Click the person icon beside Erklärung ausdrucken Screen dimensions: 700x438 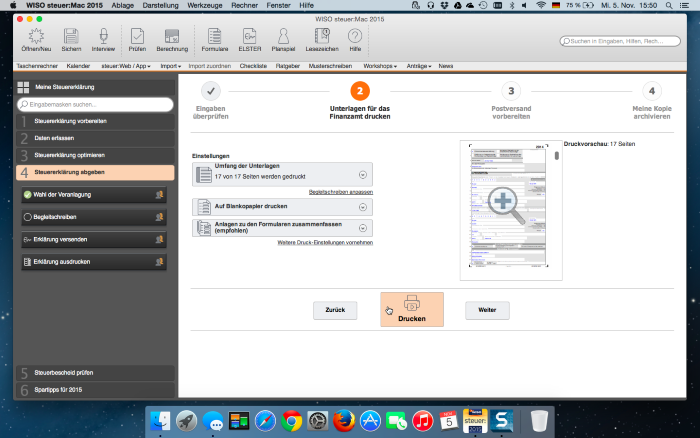pyautogui.click(x=159, y=262)
